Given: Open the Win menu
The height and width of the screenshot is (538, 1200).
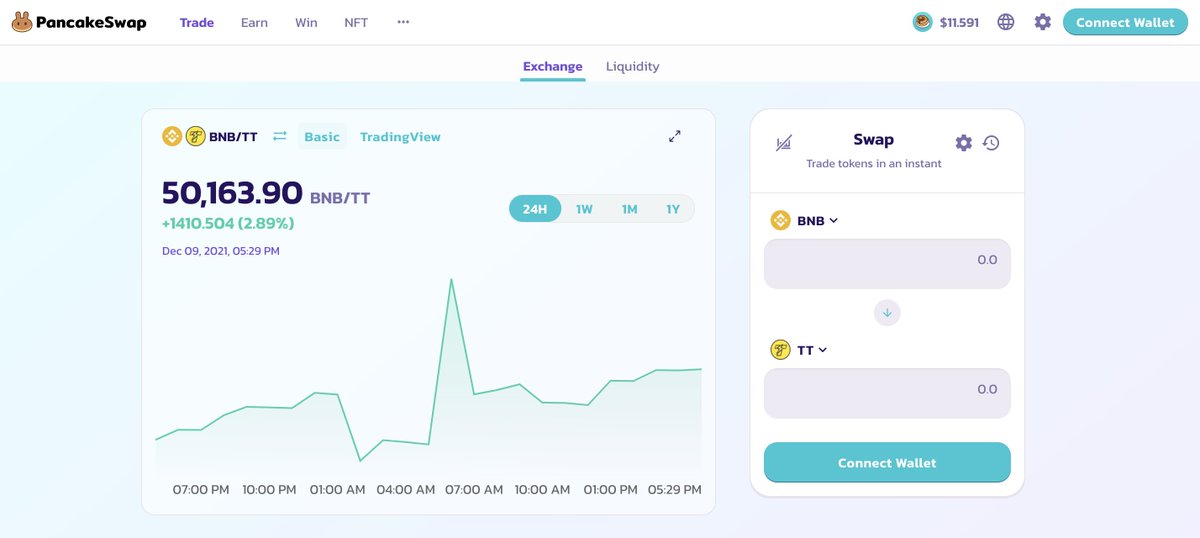Looking at the screenshot, I should click(x=306, y=22).
